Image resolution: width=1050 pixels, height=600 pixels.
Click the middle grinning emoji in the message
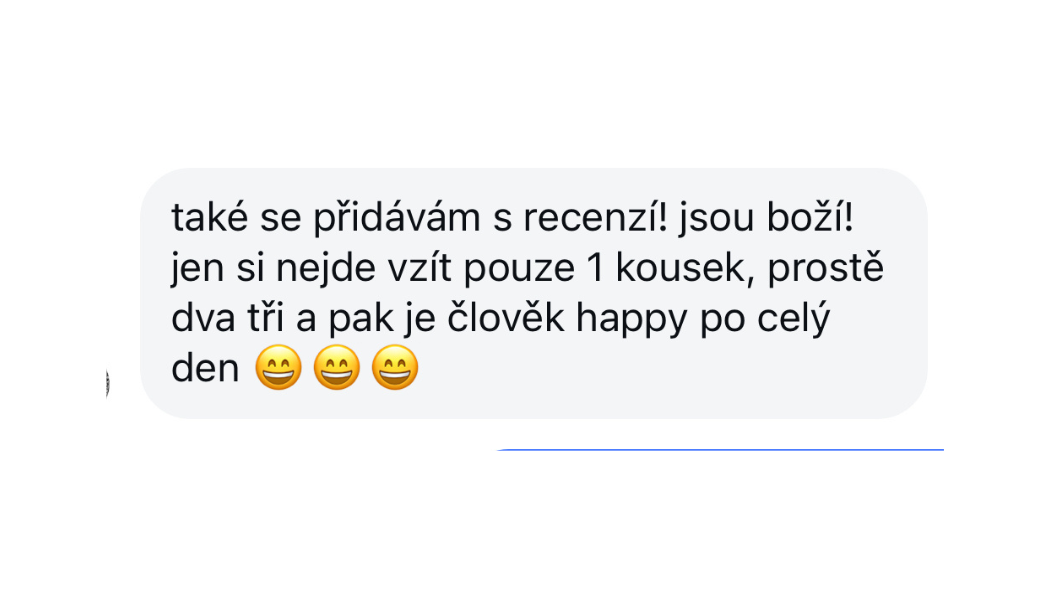[337, 368]
